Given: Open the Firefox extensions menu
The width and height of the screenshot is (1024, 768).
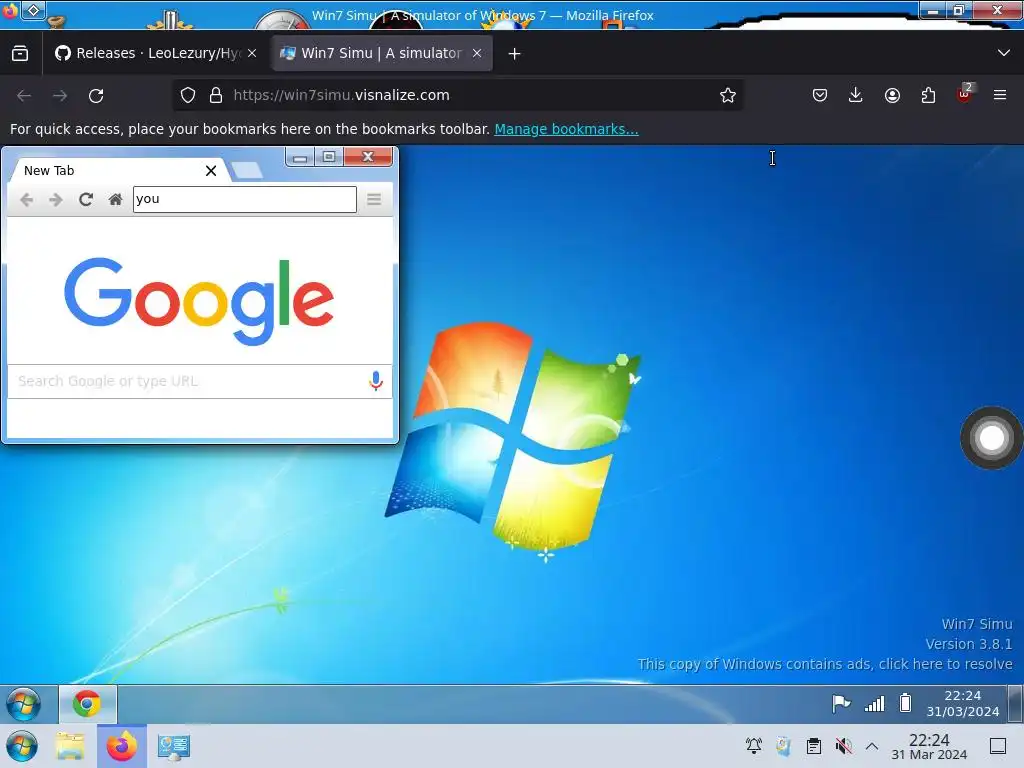Looking at the screenshot, I should click(x=928, y=95).
